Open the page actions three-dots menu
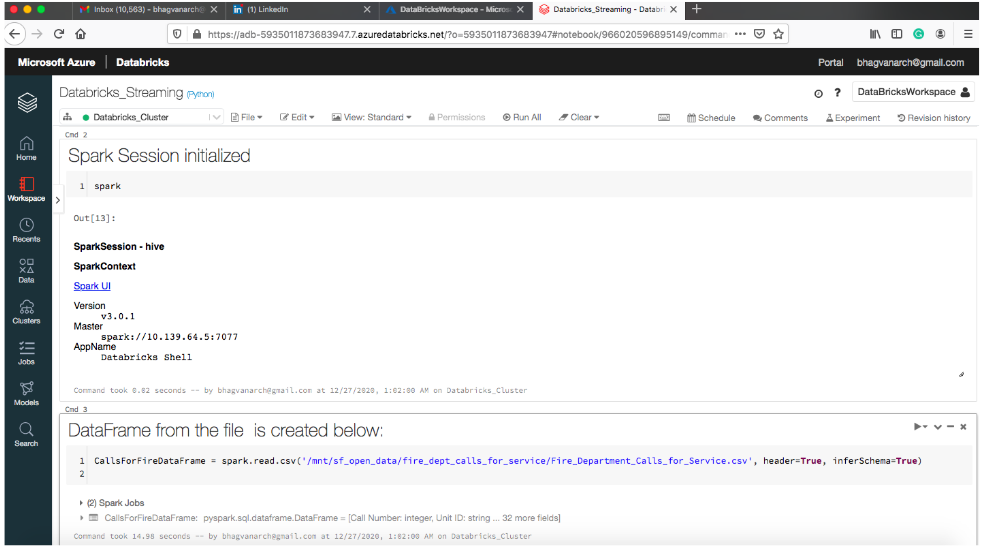The height and width of the screenshot is (555, 986). (x=741, y=34)
